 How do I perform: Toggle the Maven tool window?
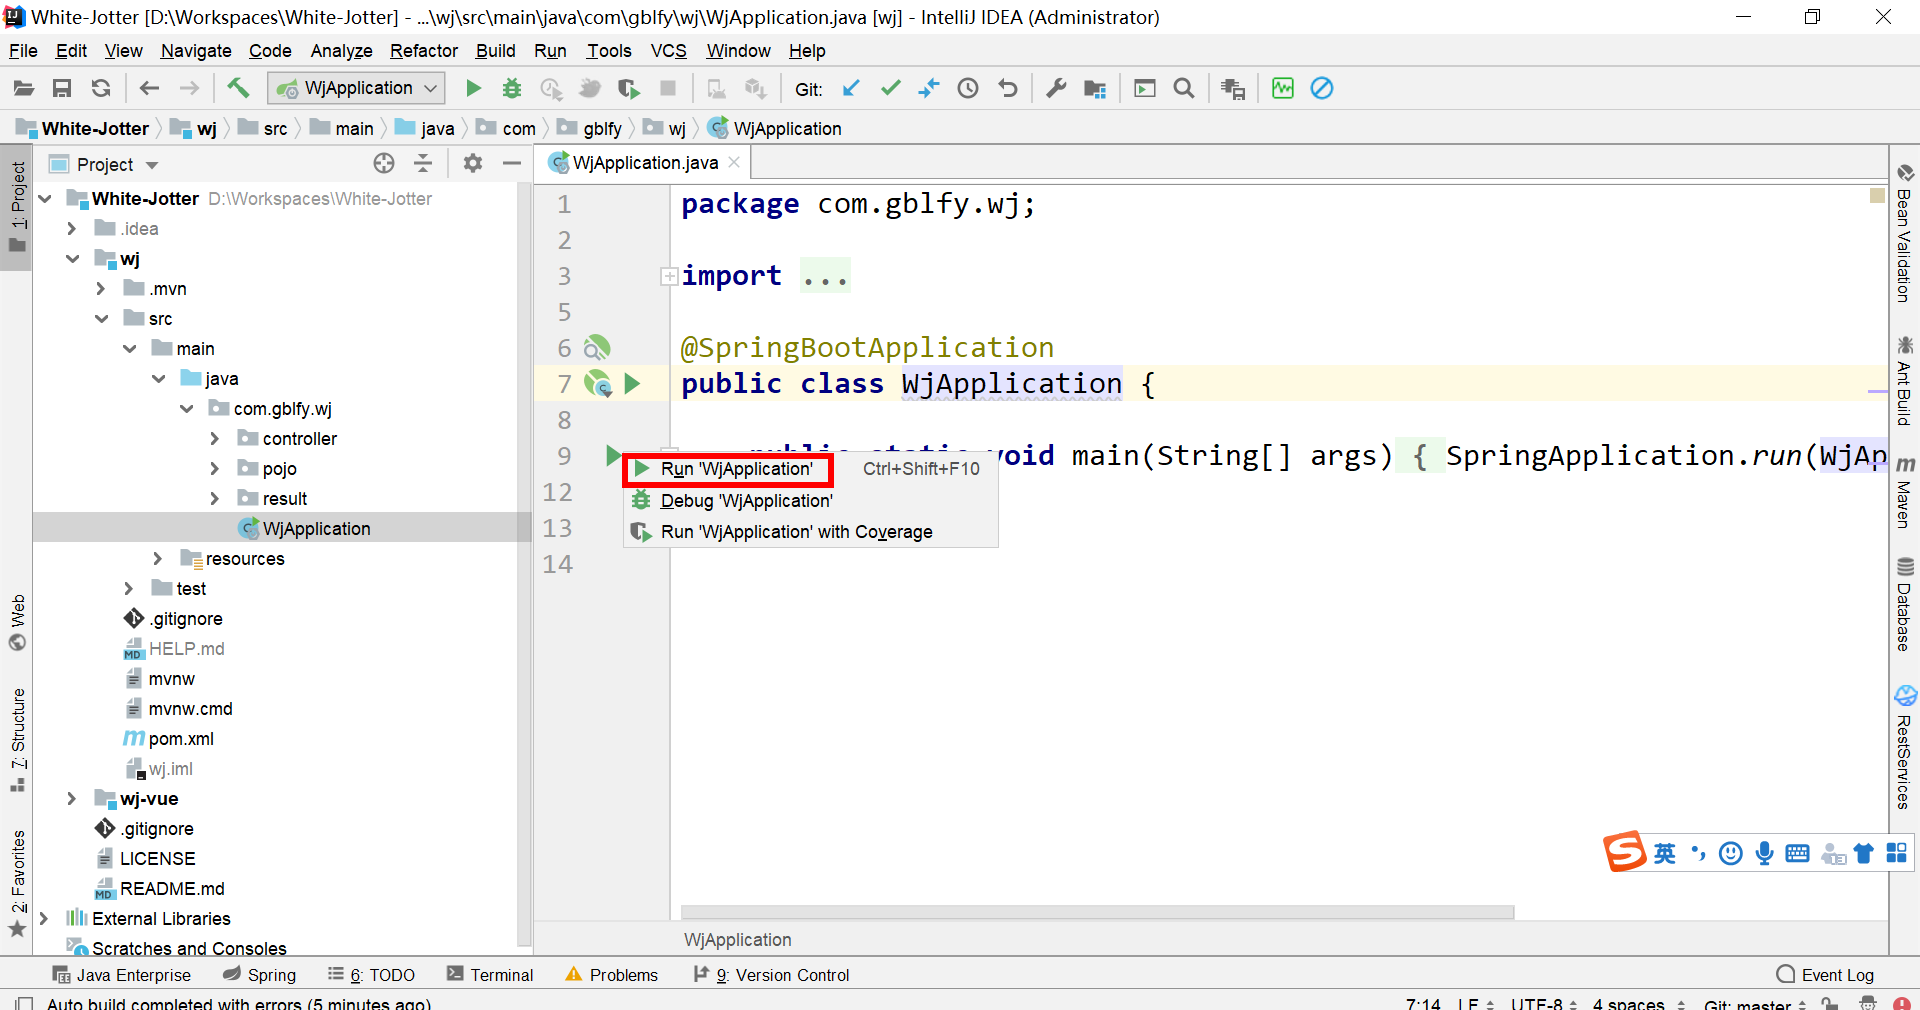coord(1905,492)
